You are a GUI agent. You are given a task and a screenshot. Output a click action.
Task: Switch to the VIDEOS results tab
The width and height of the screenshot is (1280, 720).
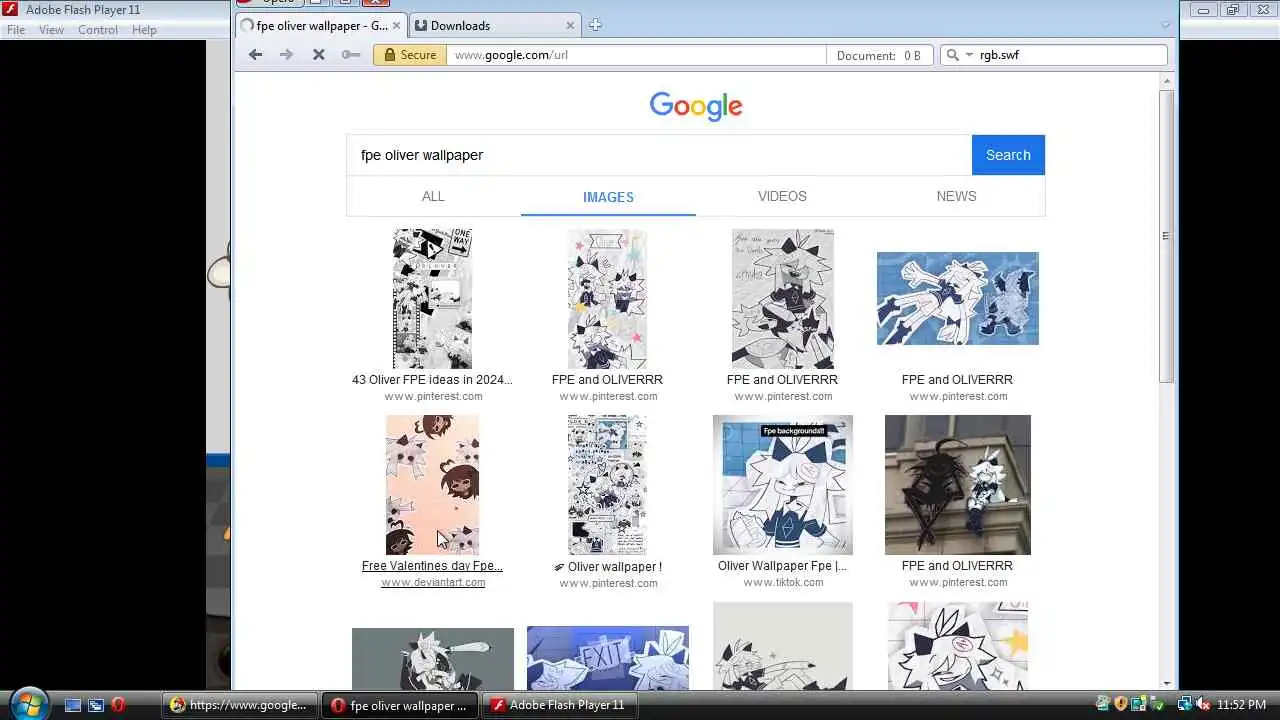click(x=782, y=196)
